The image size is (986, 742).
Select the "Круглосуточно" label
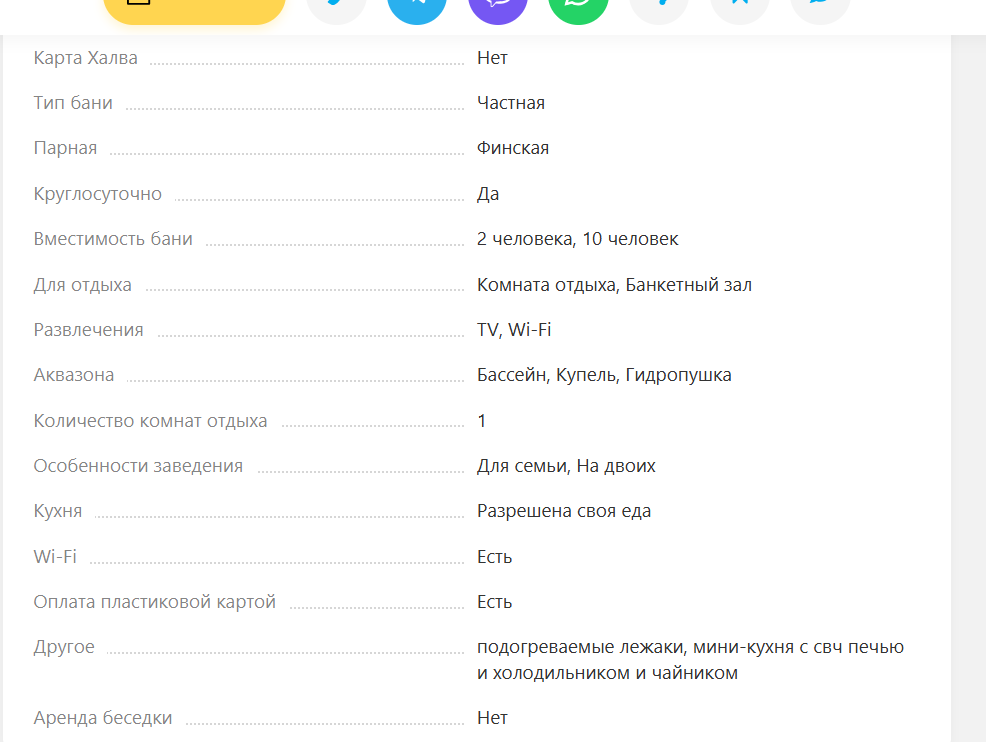(x=97, y=194)
